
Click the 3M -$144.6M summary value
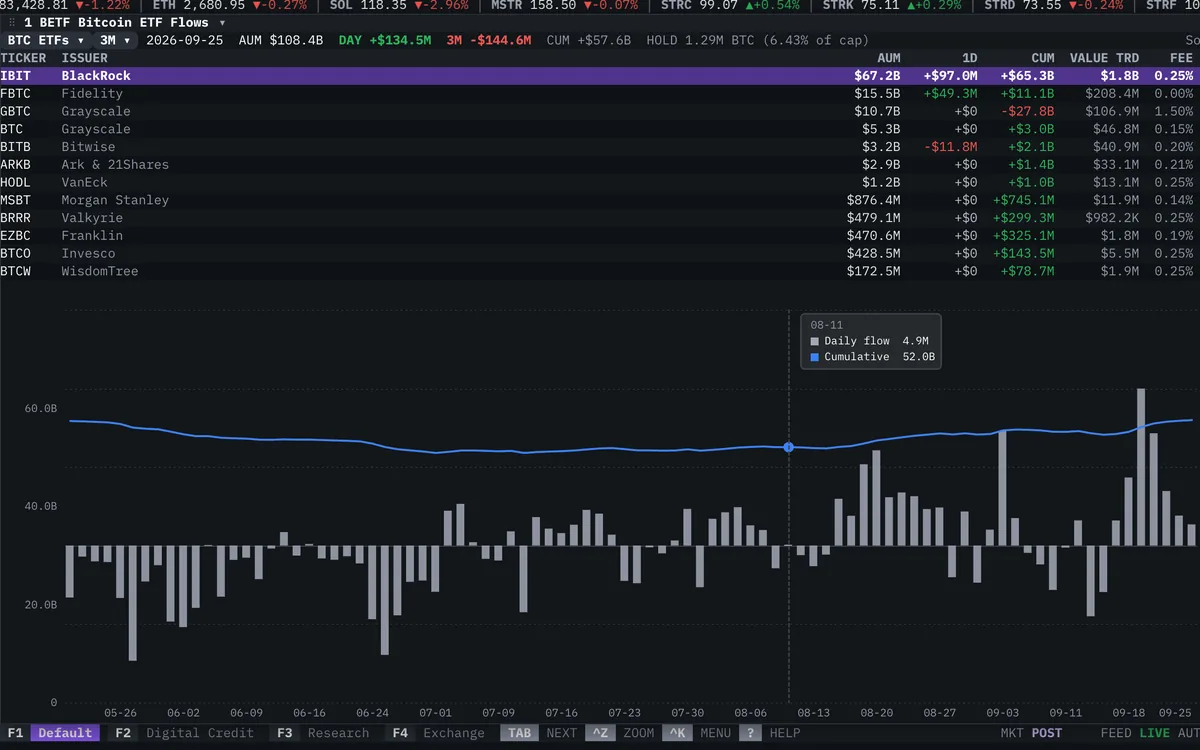[489, 40]
